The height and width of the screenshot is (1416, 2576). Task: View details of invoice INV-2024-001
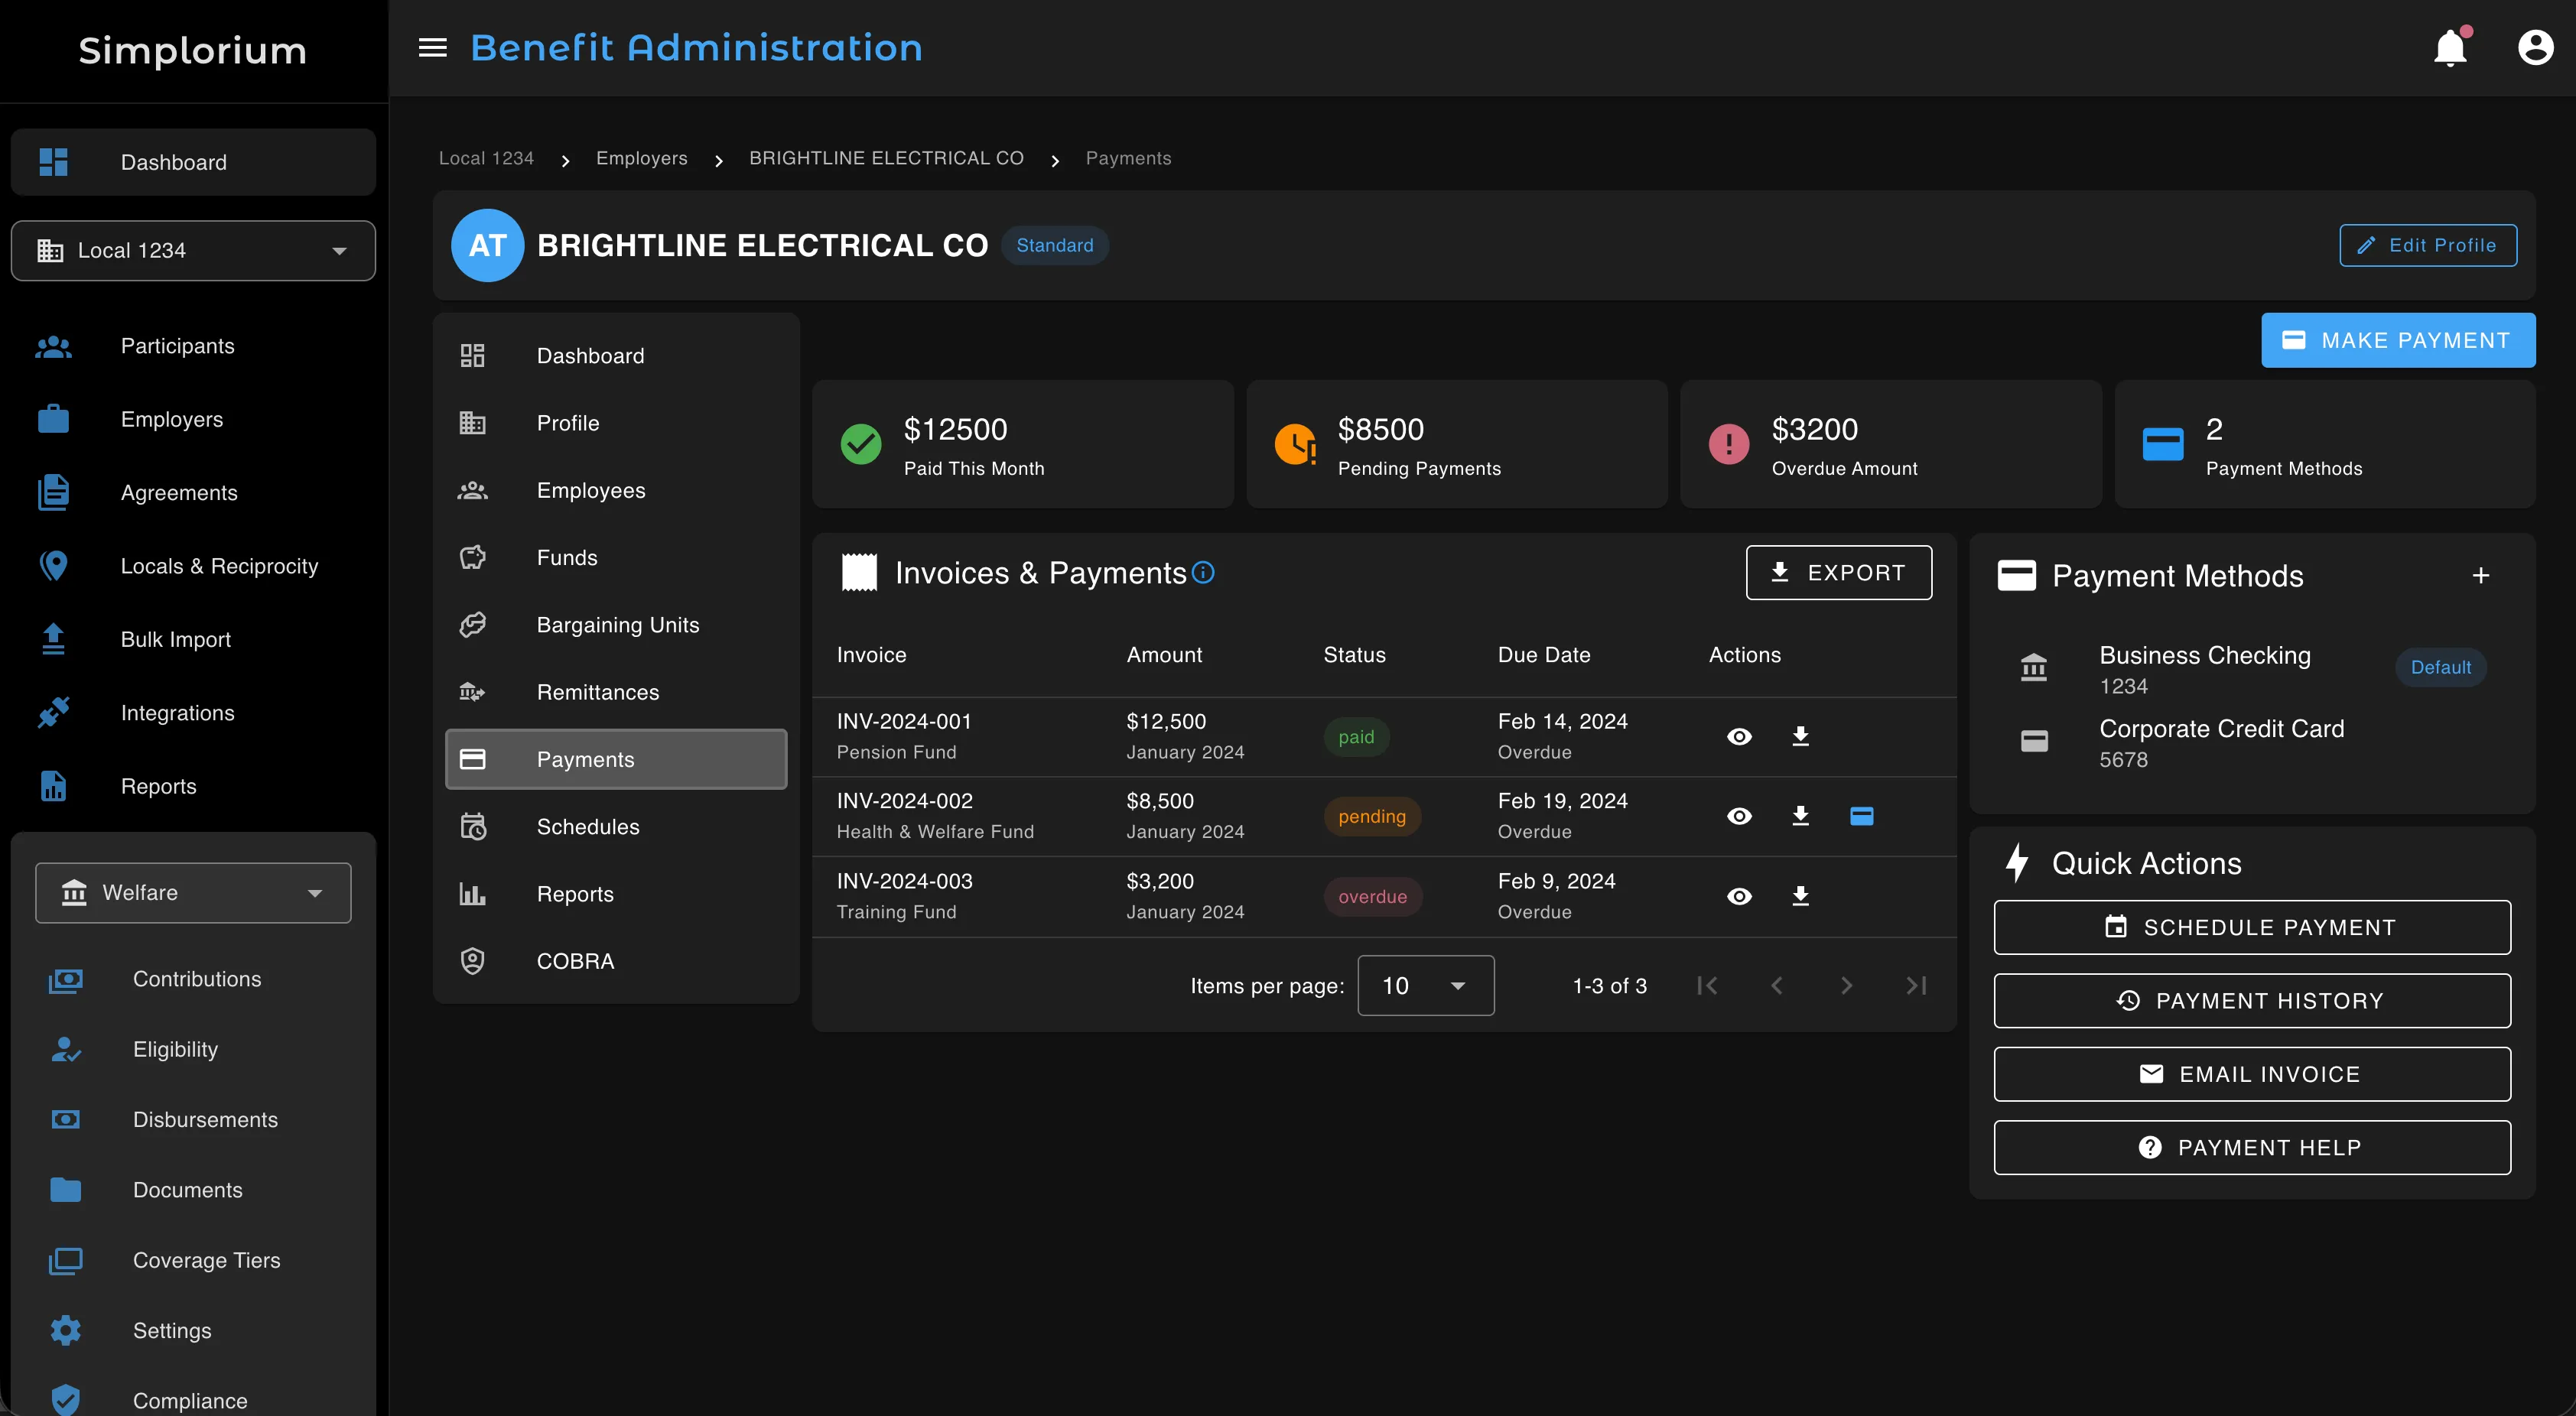(x=1739, y=736)
